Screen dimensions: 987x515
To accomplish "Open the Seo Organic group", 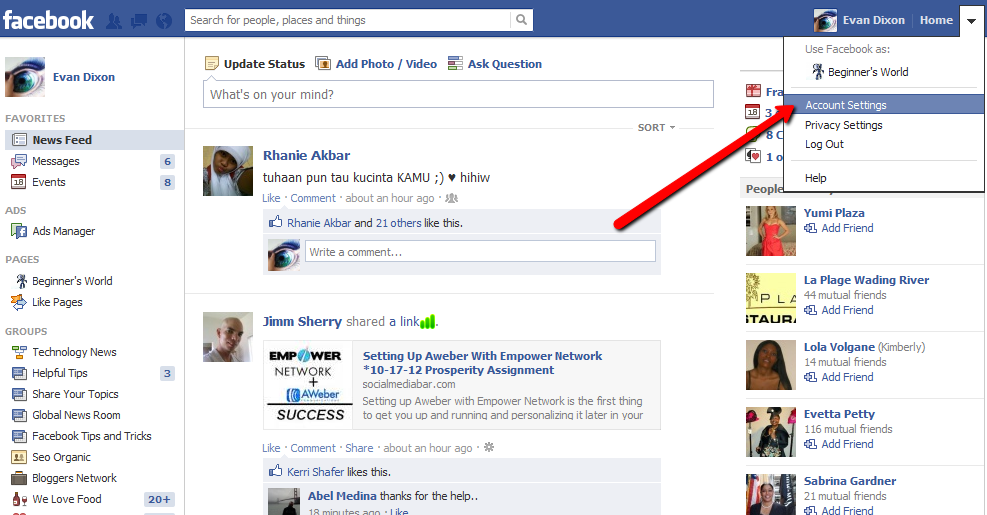I will pos(61,457).
